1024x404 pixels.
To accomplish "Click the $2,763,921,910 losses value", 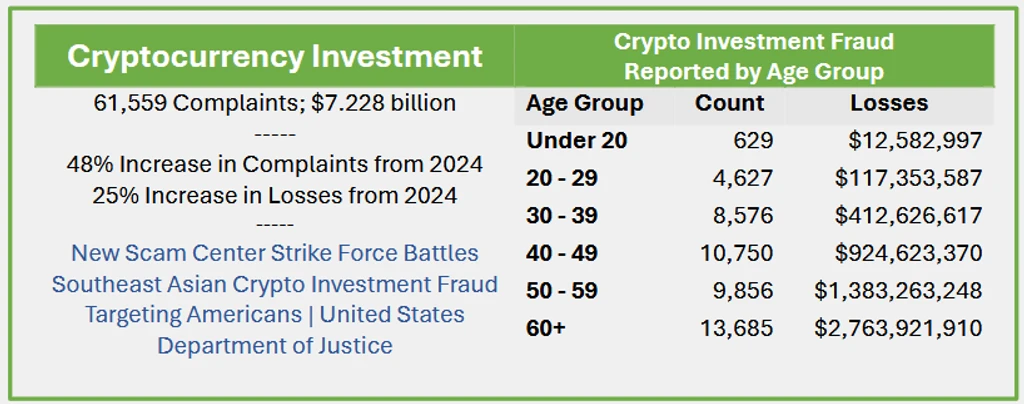I will (x=898, y=328).
